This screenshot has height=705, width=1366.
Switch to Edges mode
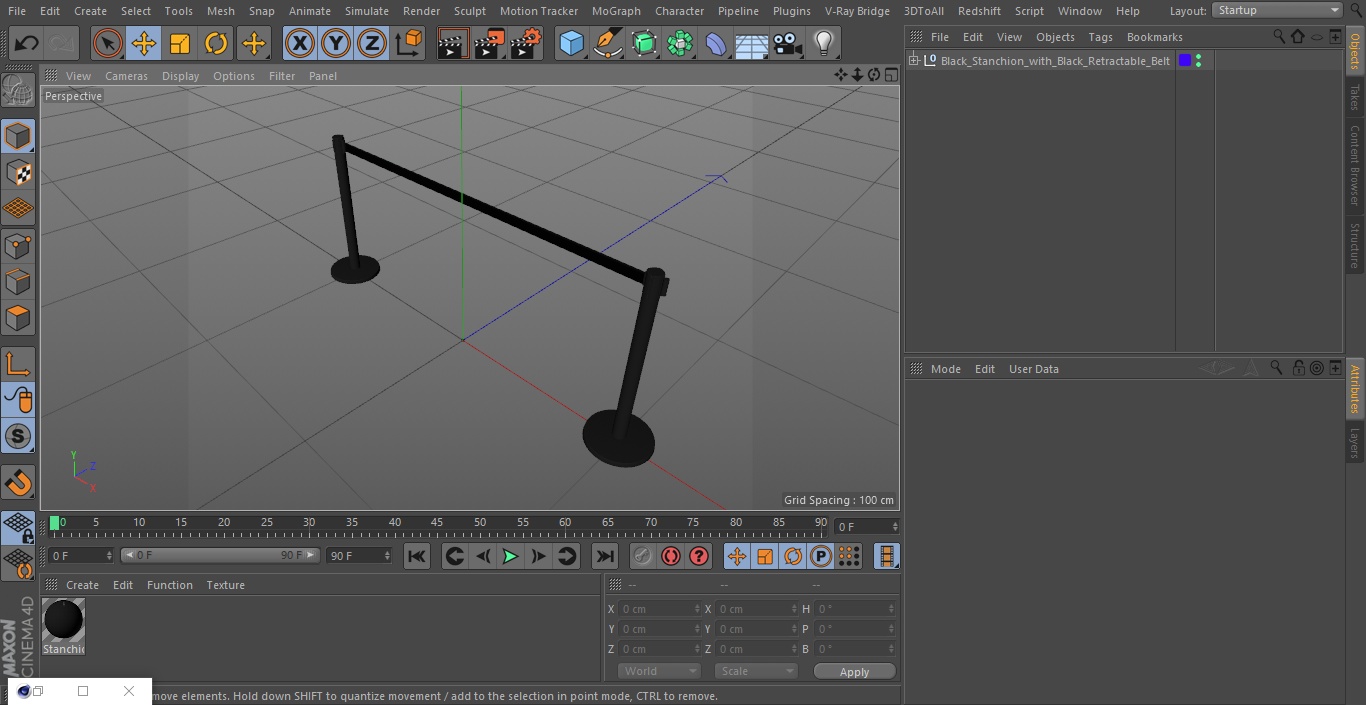[18, 281]
